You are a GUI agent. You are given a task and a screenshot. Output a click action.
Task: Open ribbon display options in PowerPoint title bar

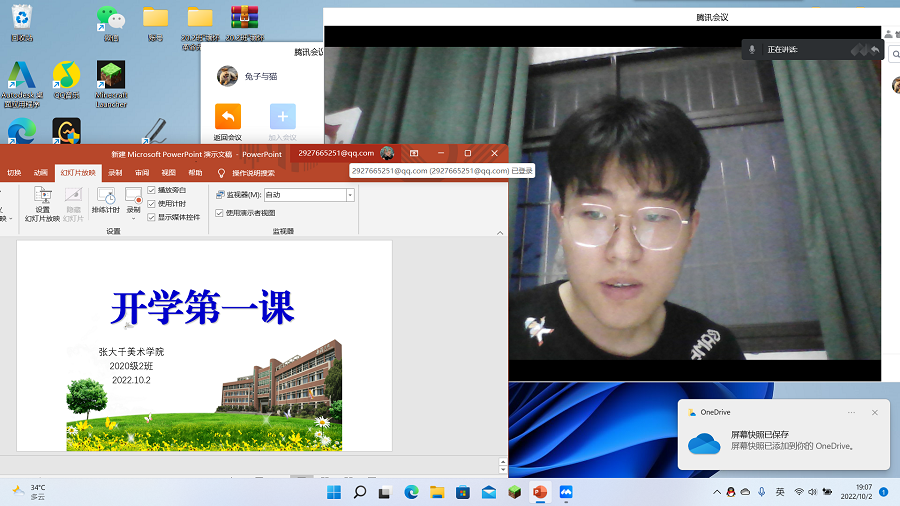(x=414, y=153)
